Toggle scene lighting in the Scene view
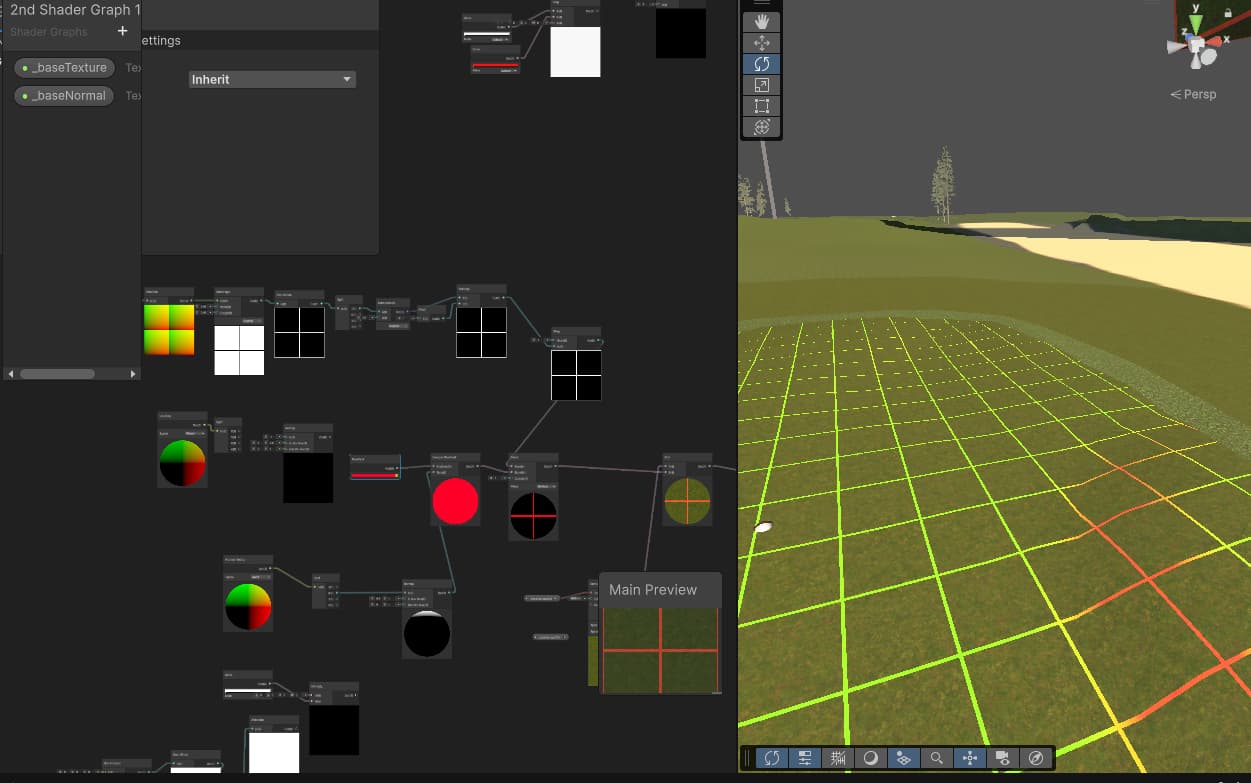Screen dimensions: 1251x783 pyautogui.click(x=871, y=758)
